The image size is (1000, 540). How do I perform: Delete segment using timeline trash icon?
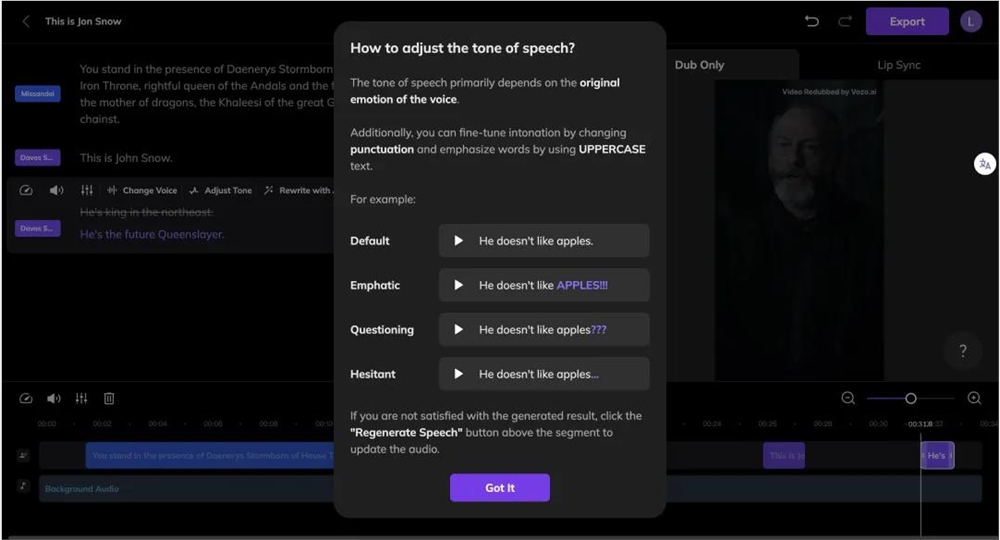click(x=109, y=398)
